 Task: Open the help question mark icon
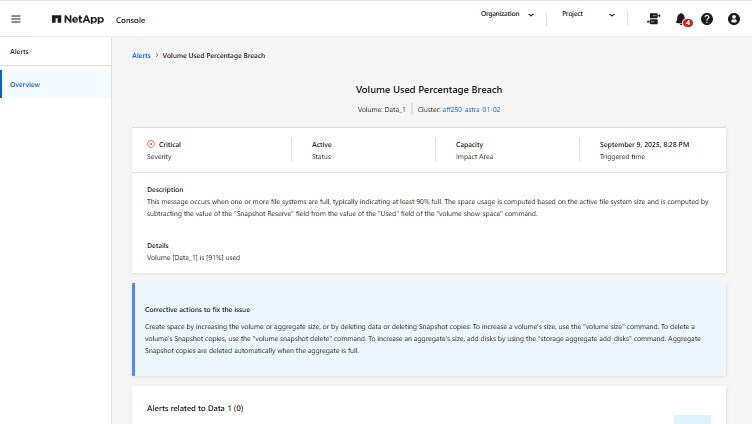(x=707, y=19)
